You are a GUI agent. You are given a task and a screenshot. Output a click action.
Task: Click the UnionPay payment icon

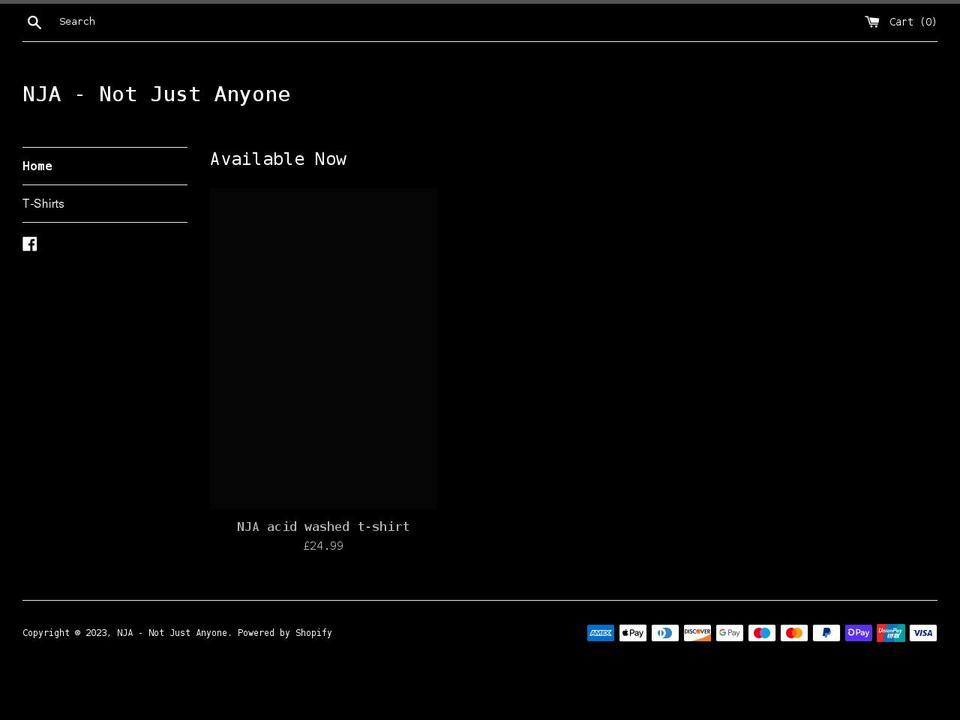pyautogui.click(x=891, y=632)
